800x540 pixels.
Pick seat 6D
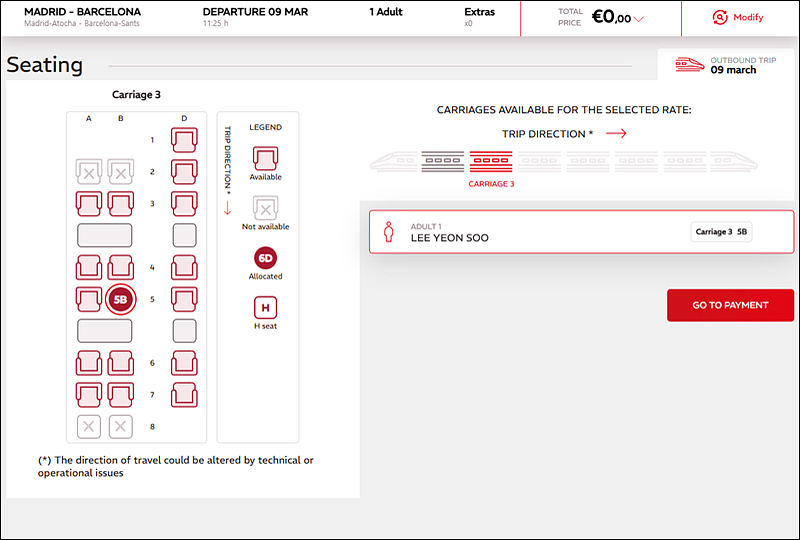tap(184, 363)
